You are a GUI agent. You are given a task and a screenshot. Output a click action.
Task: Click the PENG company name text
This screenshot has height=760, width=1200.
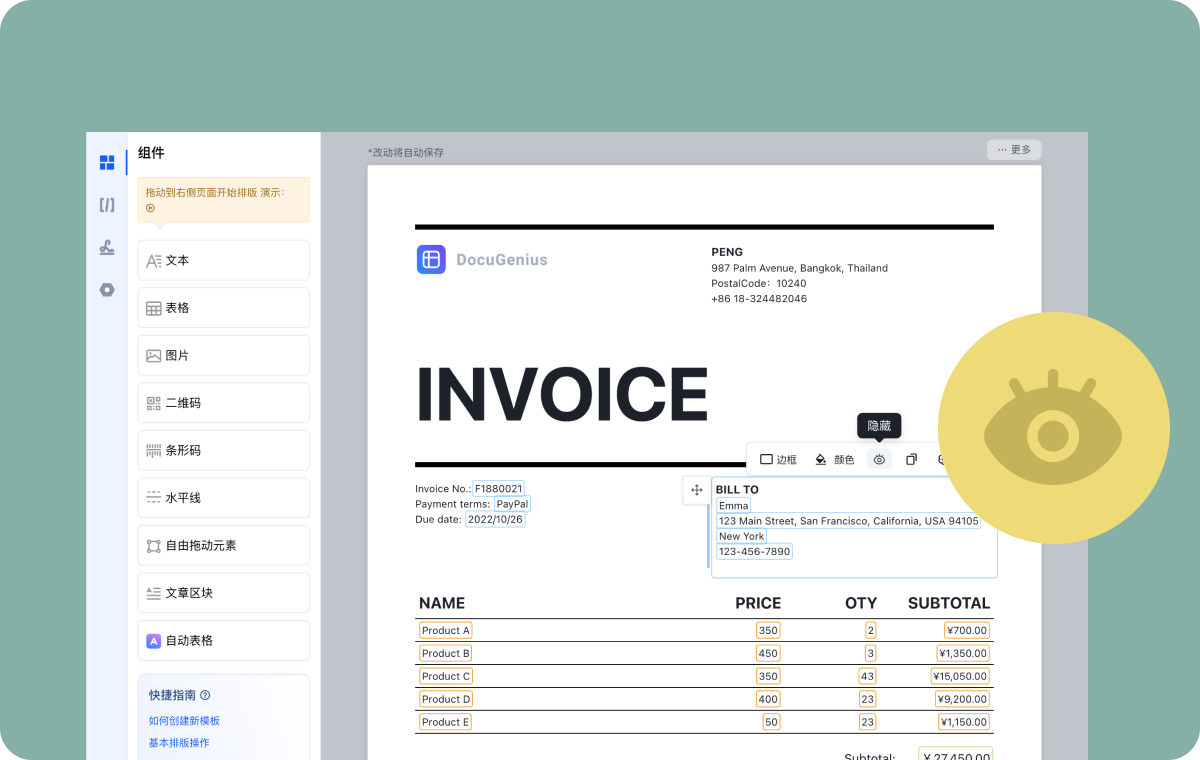(x=727, y=252)
